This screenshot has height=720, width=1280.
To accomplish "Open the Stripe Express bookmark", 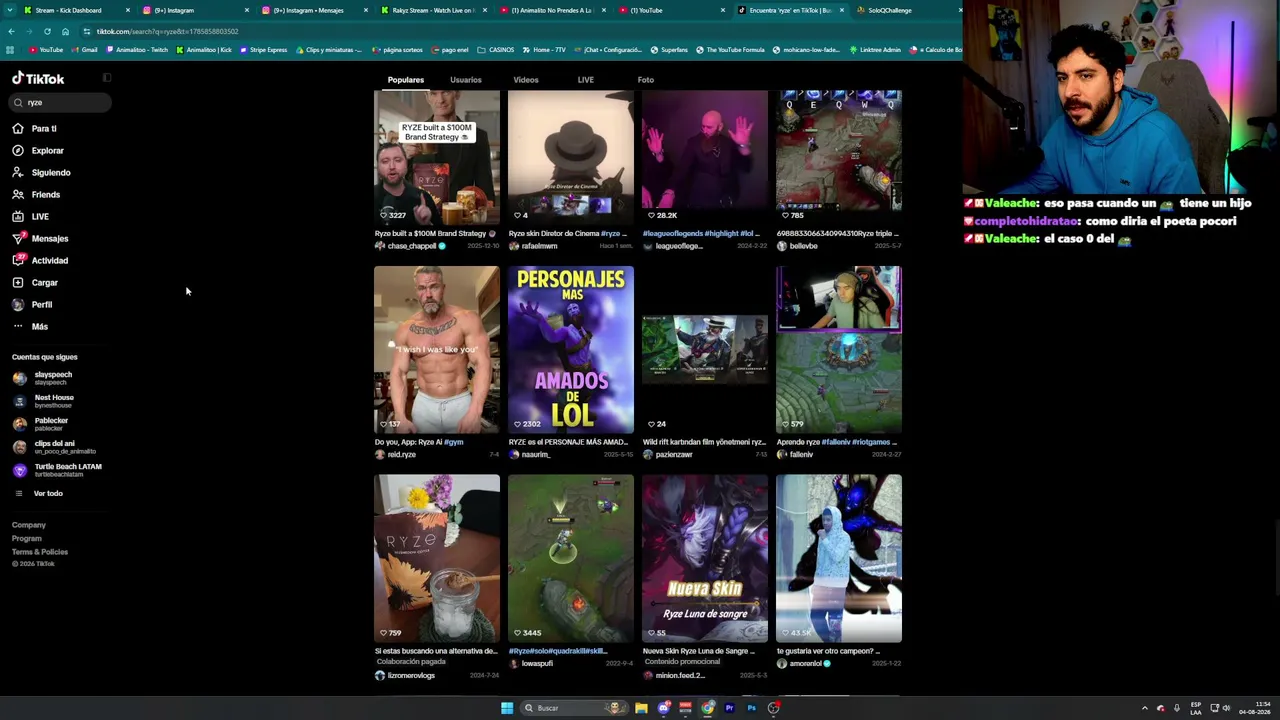I will [263, 49].
